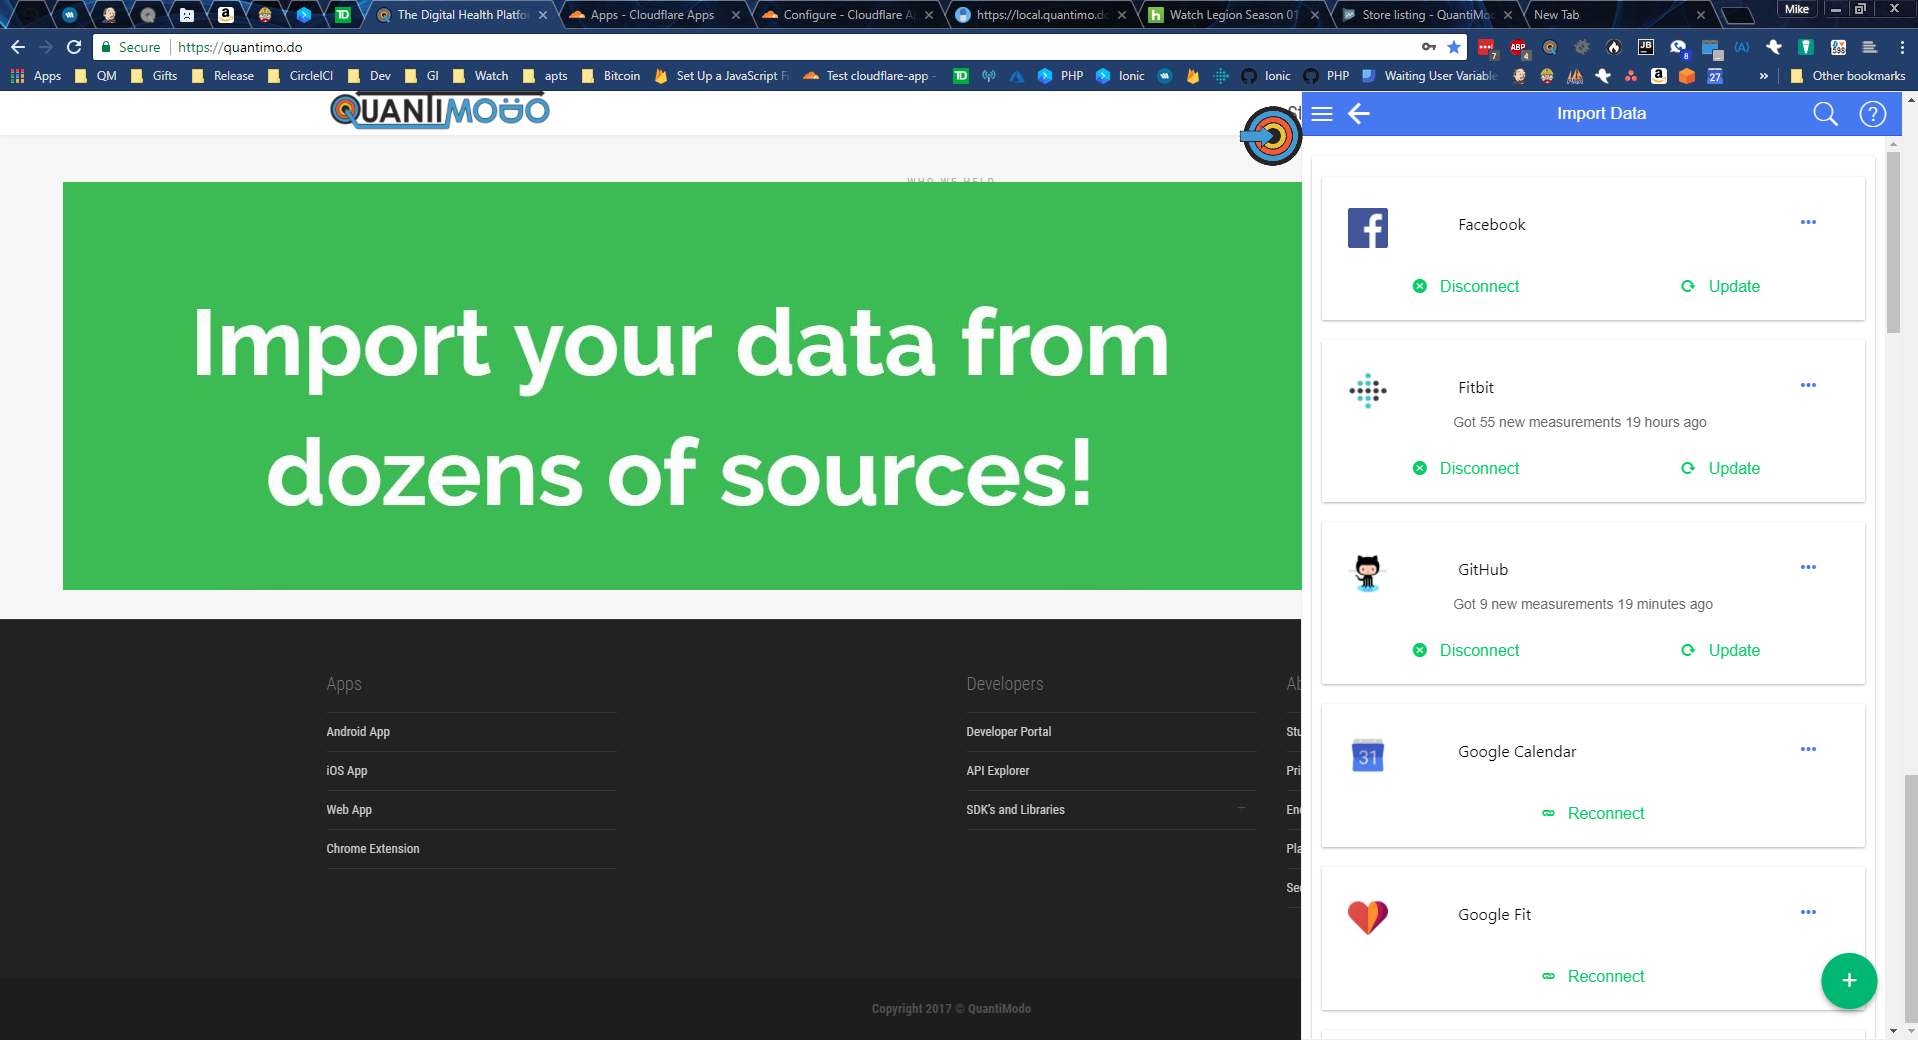
Task: Open GitHub card's three-dot options menu
Action: click(1808, 567)
